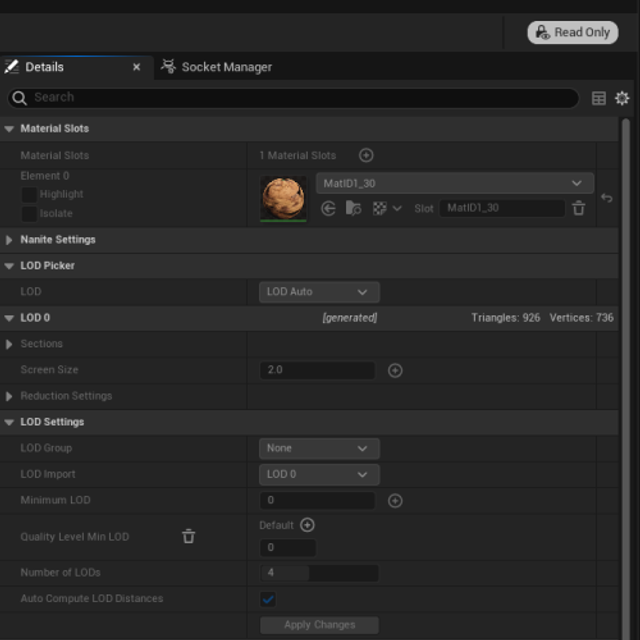Click the Minimum LOD value field
Screen dimensions: 640x640
317,500
